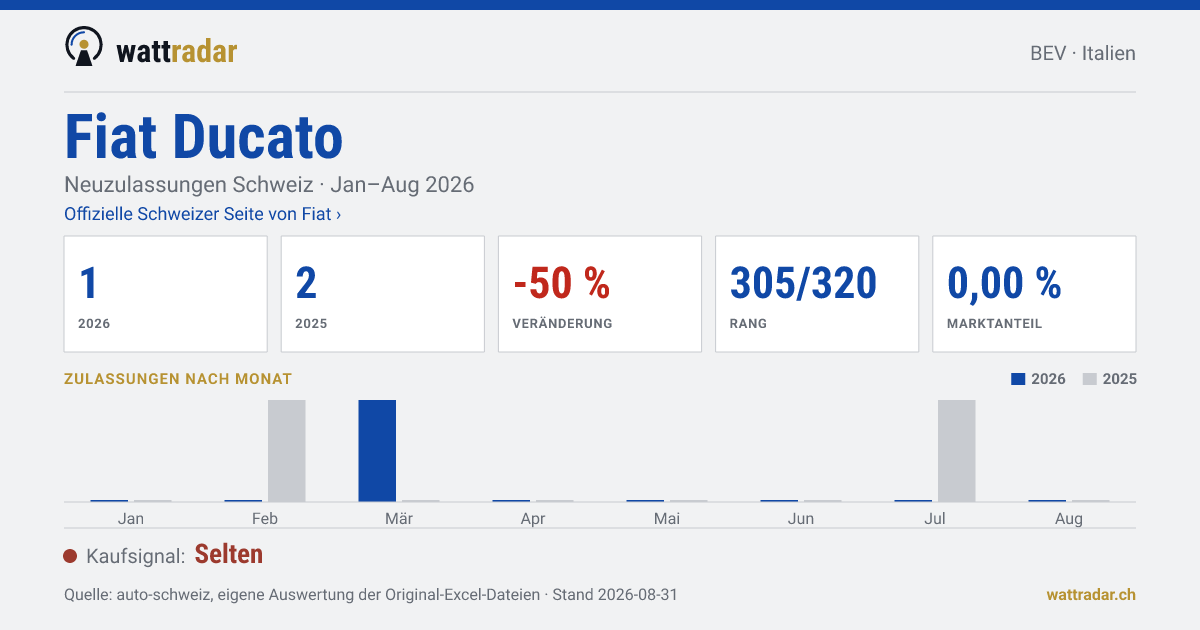This screenshot has height=630, width=1200.
Task: Click the Mai axis label
Action: [667, 519]
